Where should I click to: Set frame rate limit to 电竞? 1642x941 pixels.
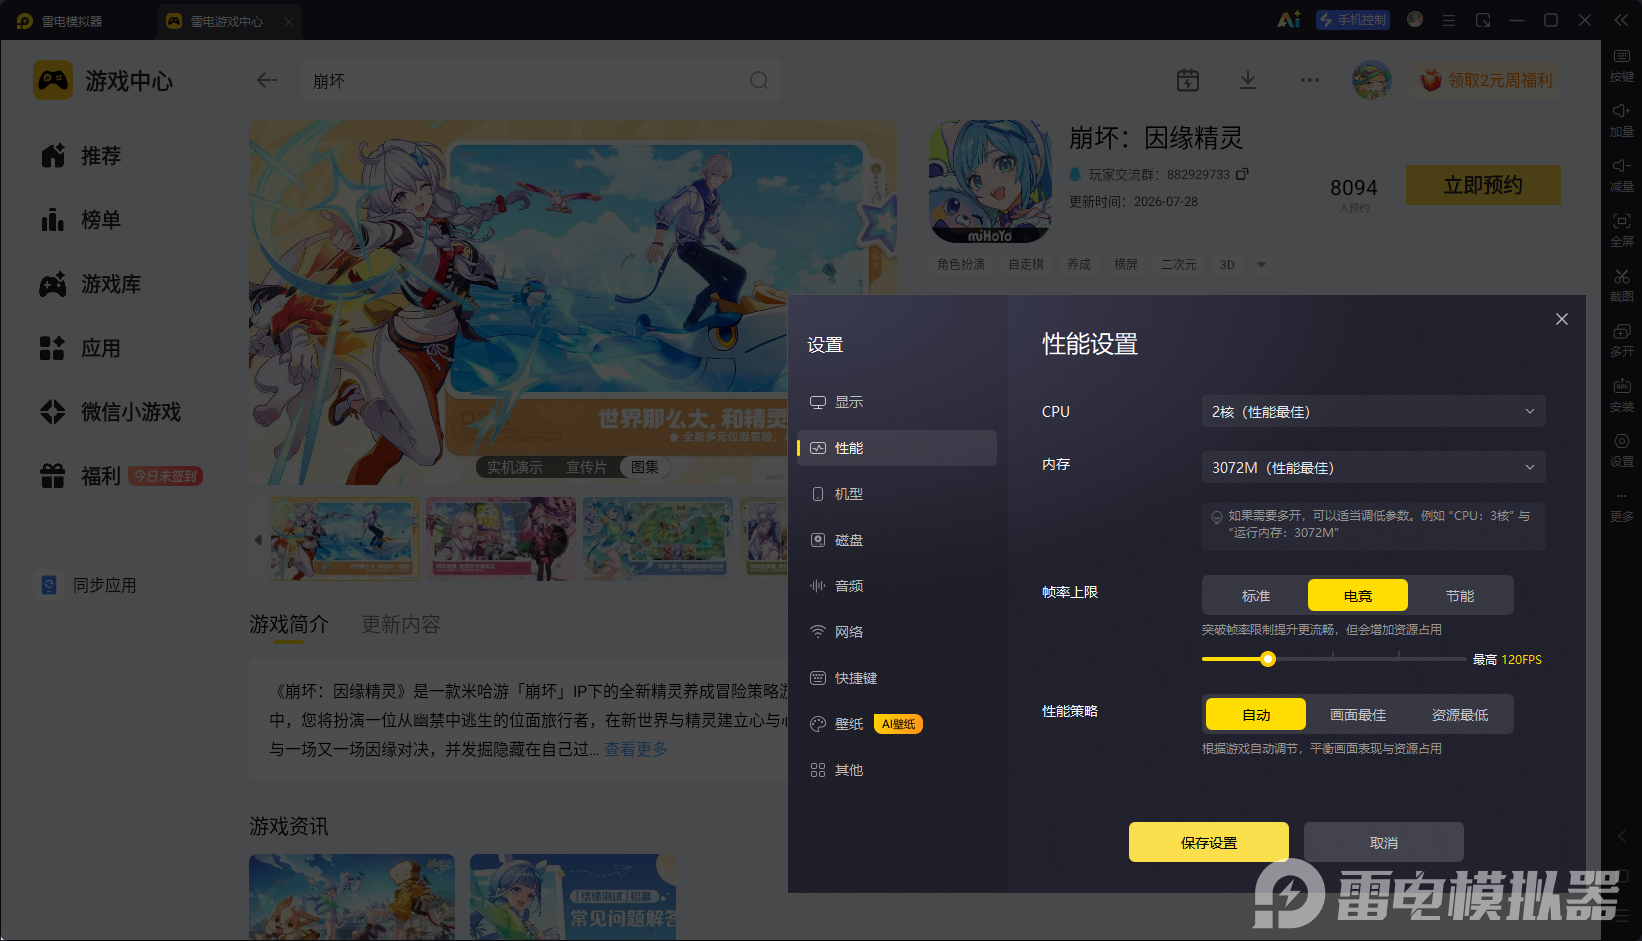(1358, 596)
